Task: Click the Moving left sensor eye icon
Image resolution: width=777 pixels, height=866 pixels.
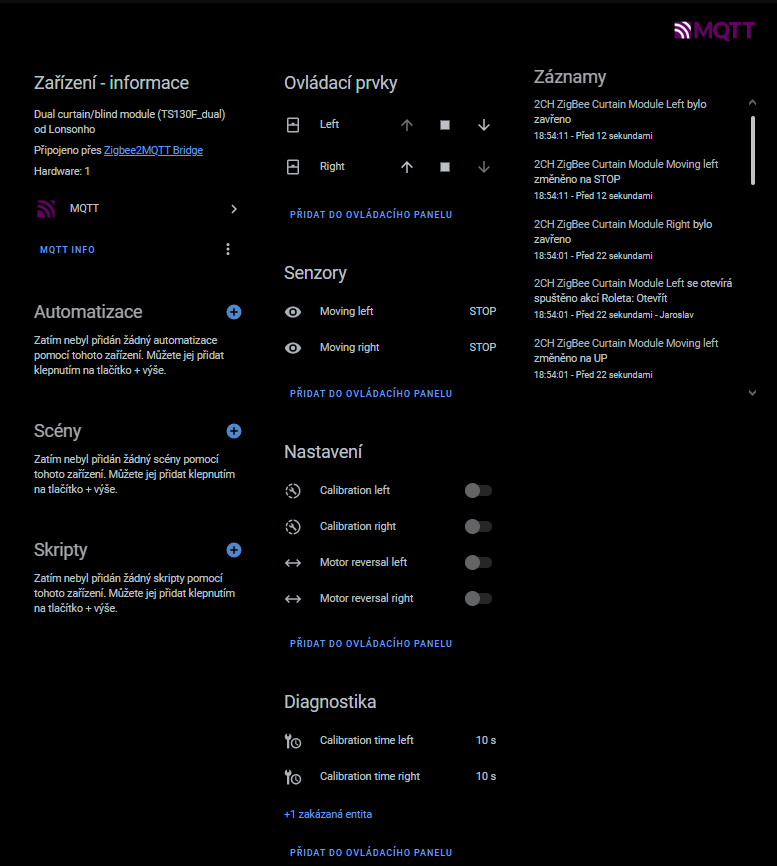Action: pyautogui.click(x=293, y=312)
